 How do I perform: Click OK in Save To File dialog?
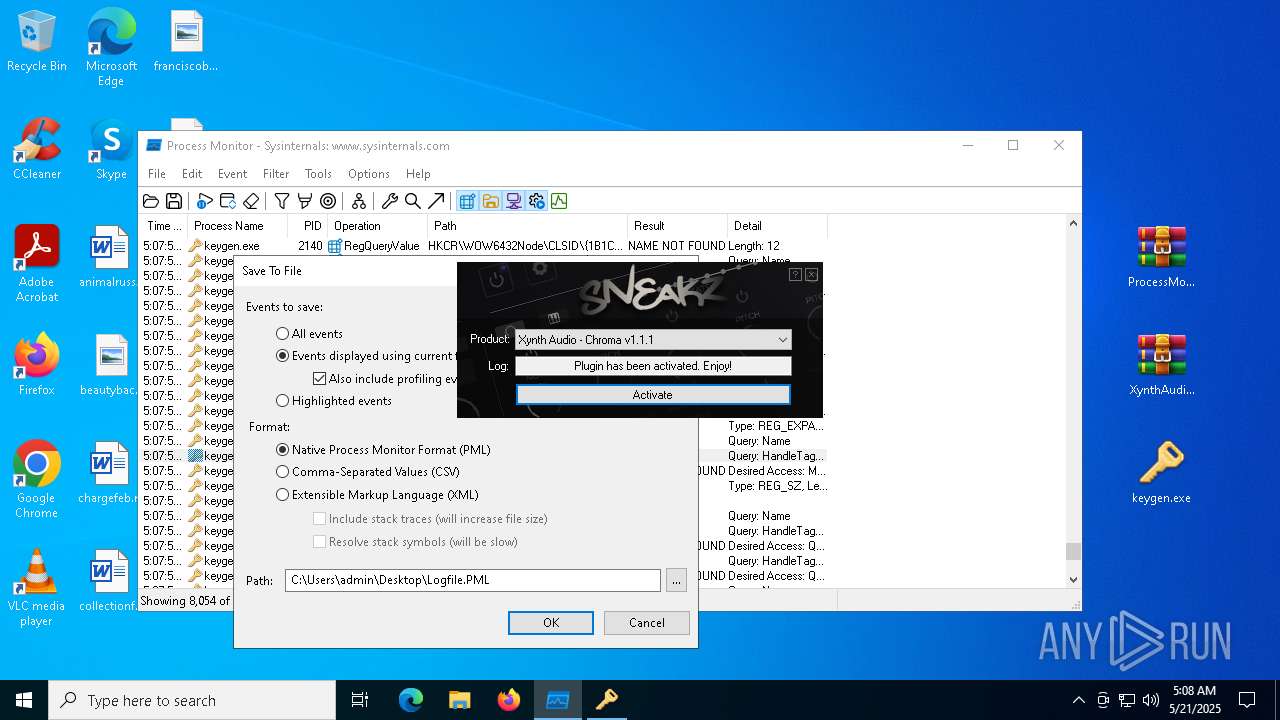(x=551, y=623)
